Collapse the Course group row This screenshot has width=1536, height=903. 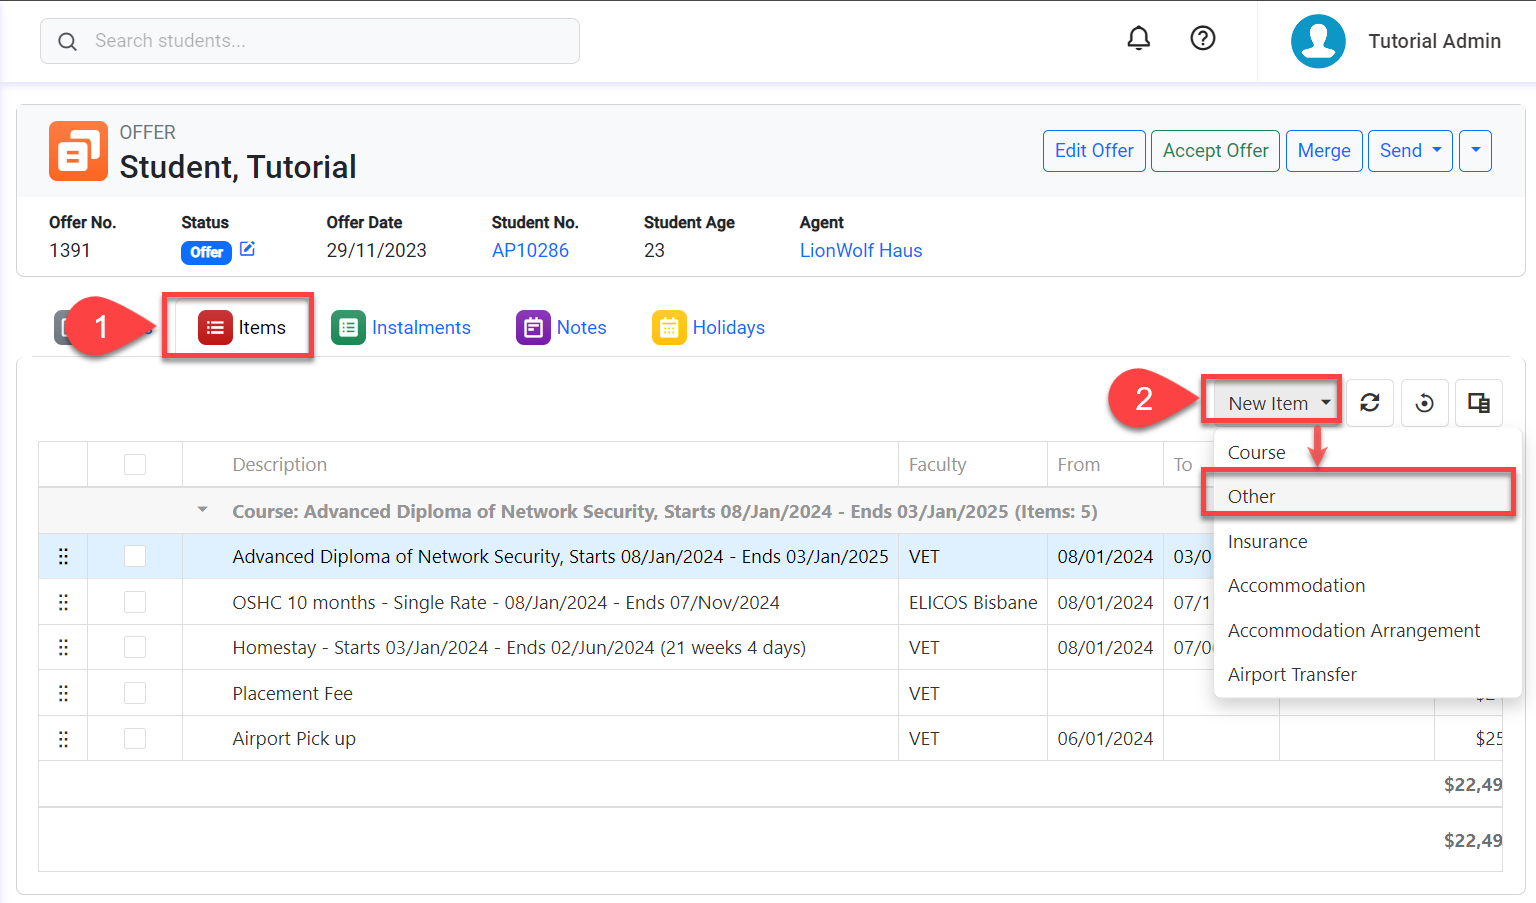(203, 510)
